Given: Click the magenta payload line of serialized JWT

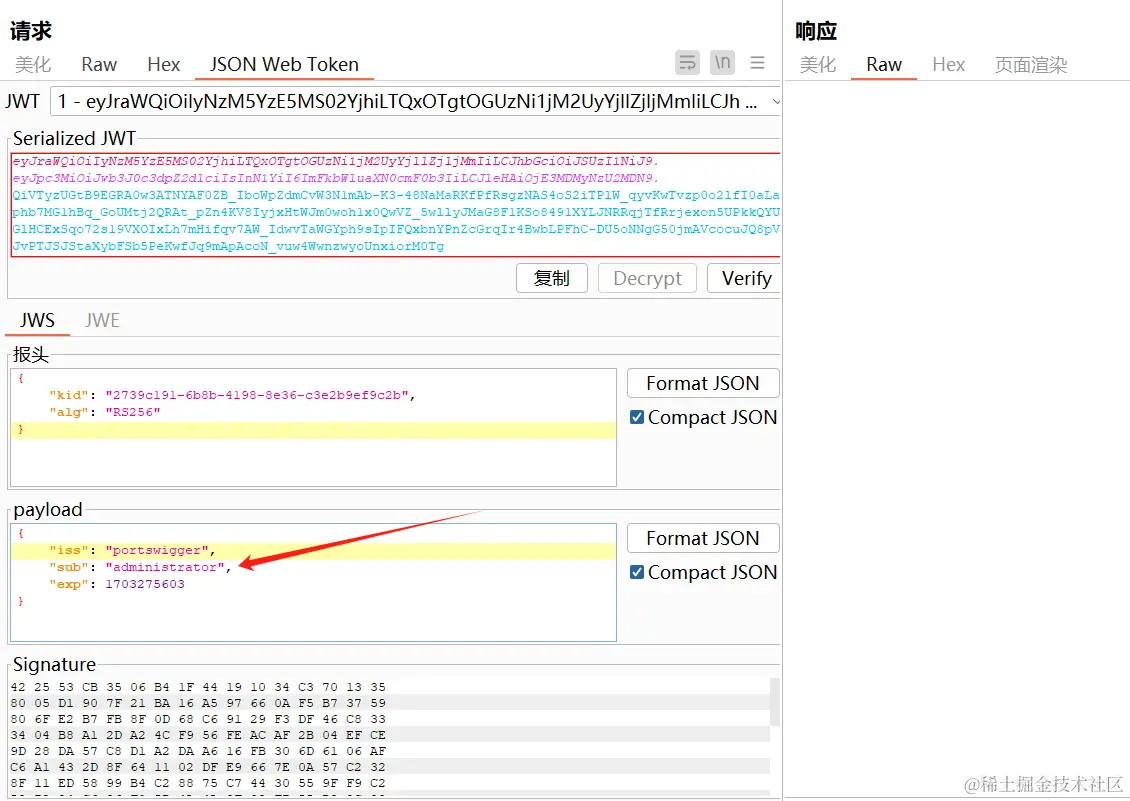Looking at the screenshot, I should [x=335, y=178].
